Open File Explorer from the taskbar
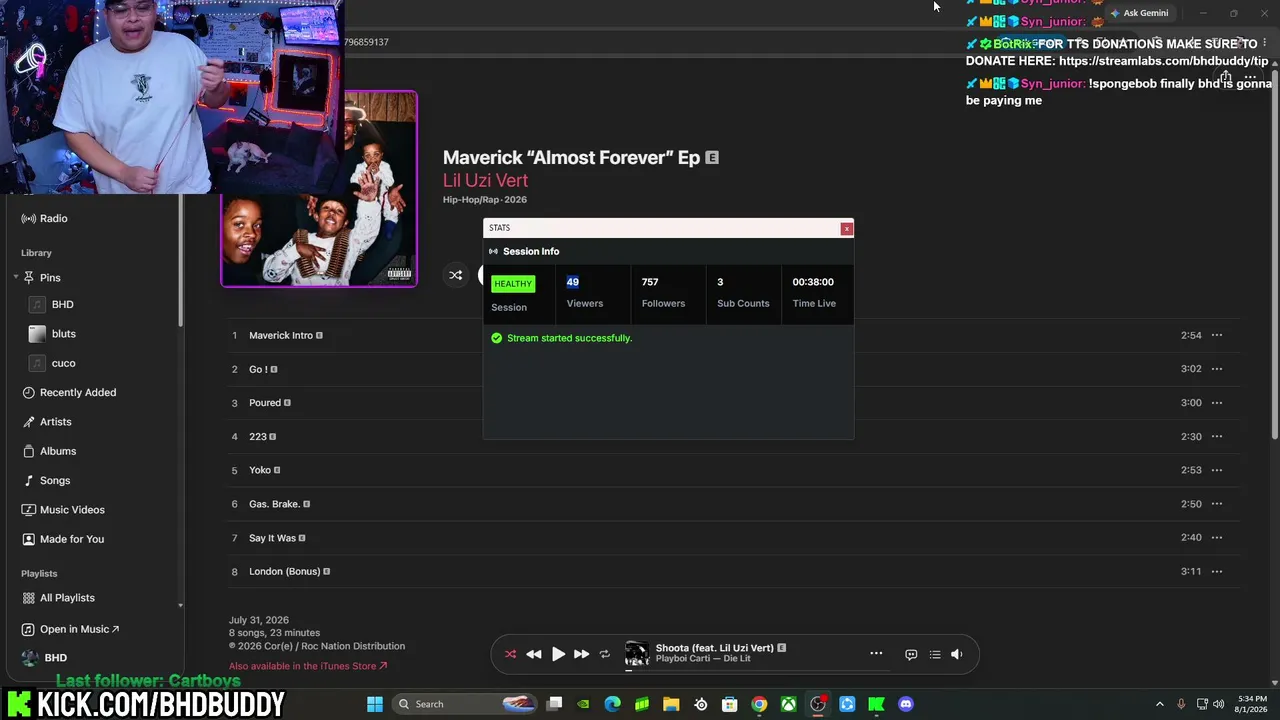Viewport: 1280px width, 720px height. pyautogui.click(x=671, y=704)
